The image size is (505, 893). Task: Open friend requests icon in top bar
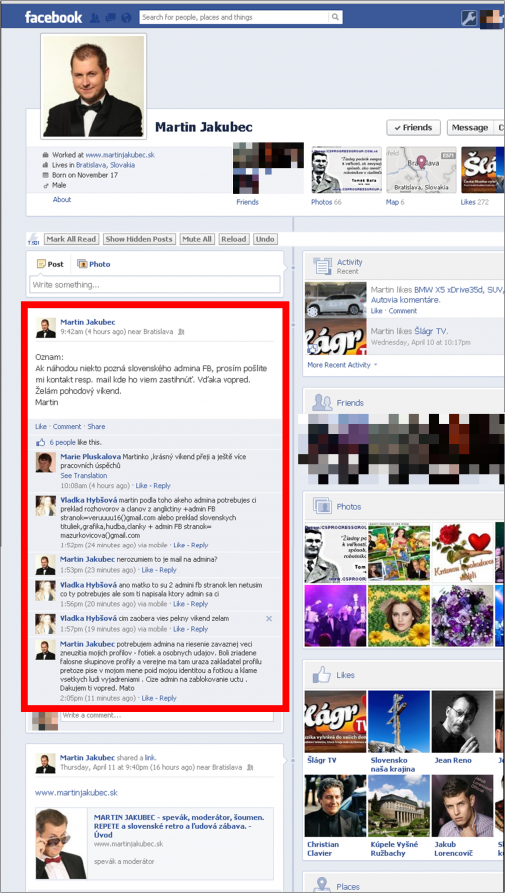[95, 18]
